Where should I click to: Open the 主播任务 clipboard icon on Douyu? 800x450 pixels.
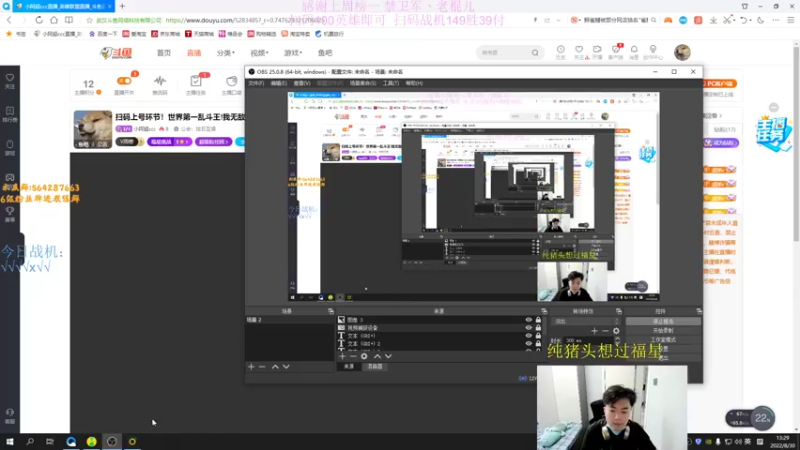click(x=196, y=81)
